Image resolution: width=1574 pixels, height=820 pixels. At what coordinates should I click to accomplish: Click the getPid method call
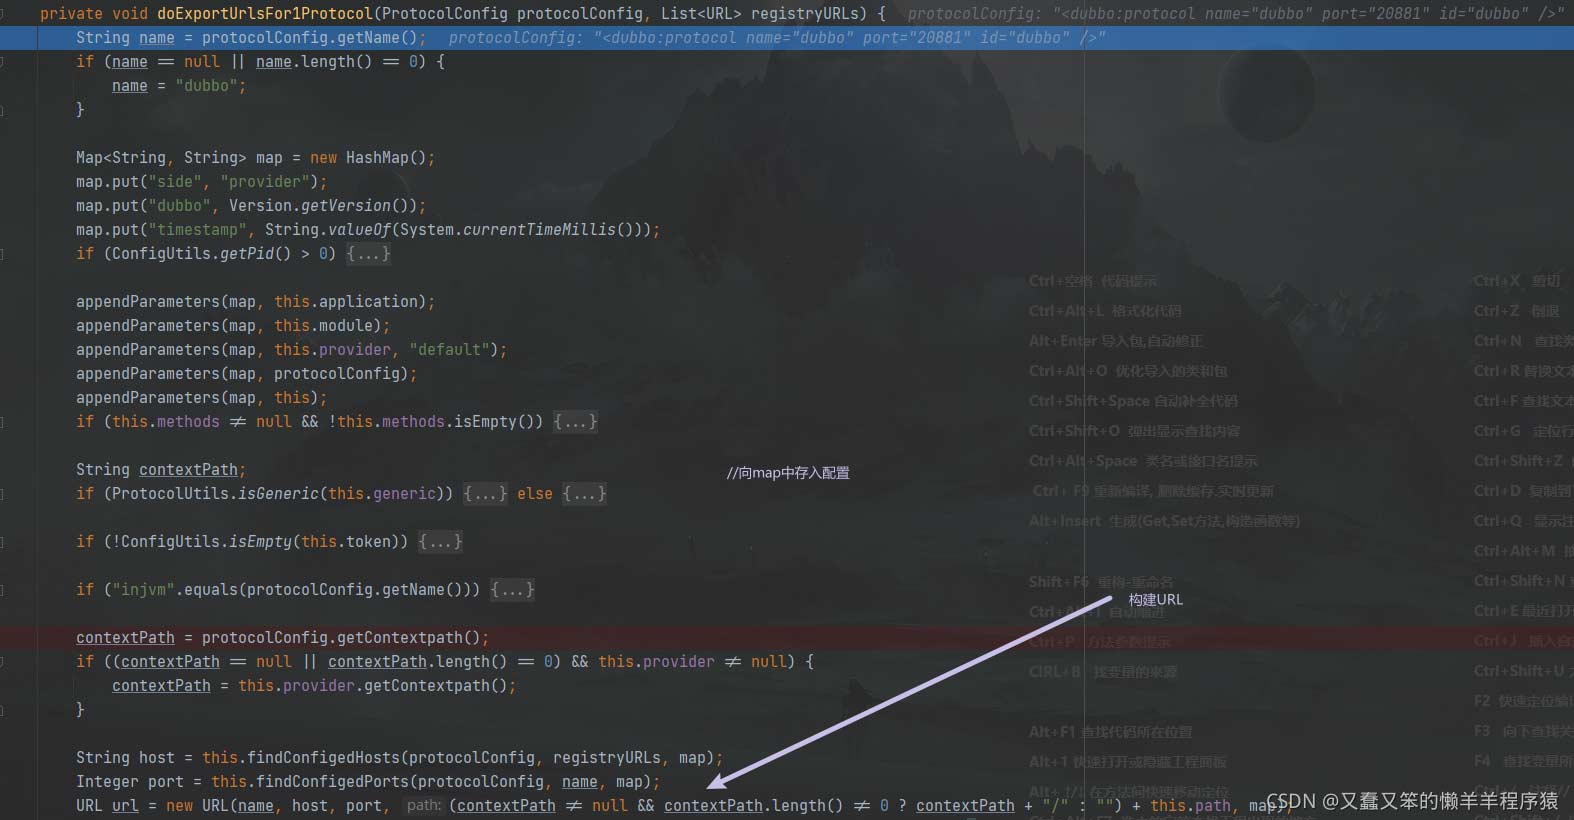click(247, 254)
